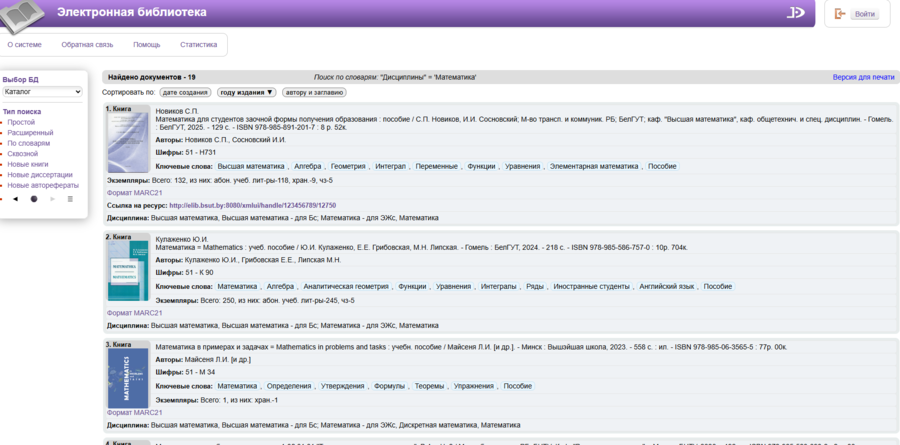Open Новые книги link

pos(28,164)
